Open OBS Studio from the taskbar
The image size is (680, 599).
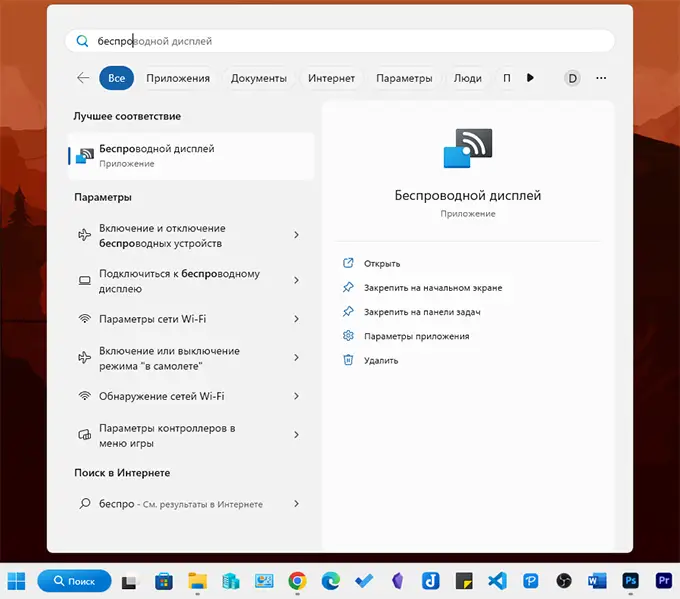tap(564, 581)
